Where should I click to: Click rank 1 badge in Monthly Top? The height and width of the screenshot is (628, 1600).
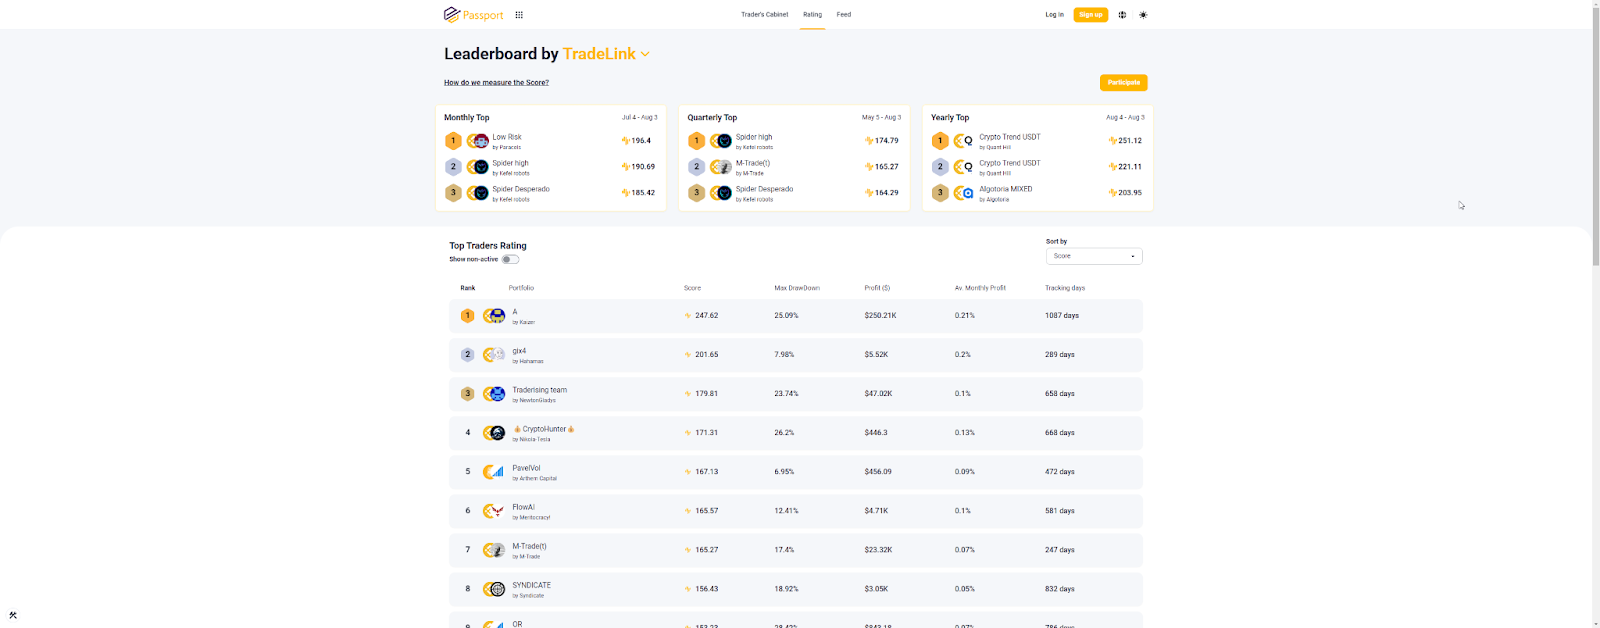pos(453,141)
